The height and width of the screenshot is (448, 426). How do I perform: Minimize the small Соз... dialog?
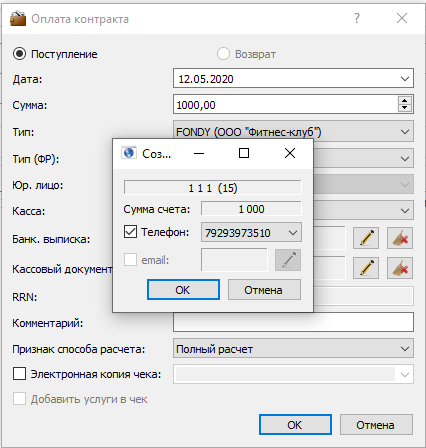click(199, 153)
